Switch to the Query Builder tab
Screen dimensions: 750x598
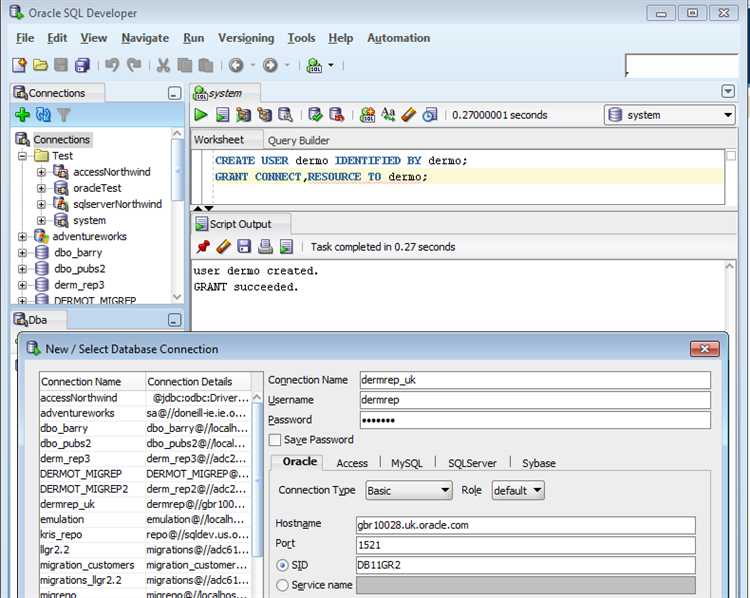pos(298,141)
